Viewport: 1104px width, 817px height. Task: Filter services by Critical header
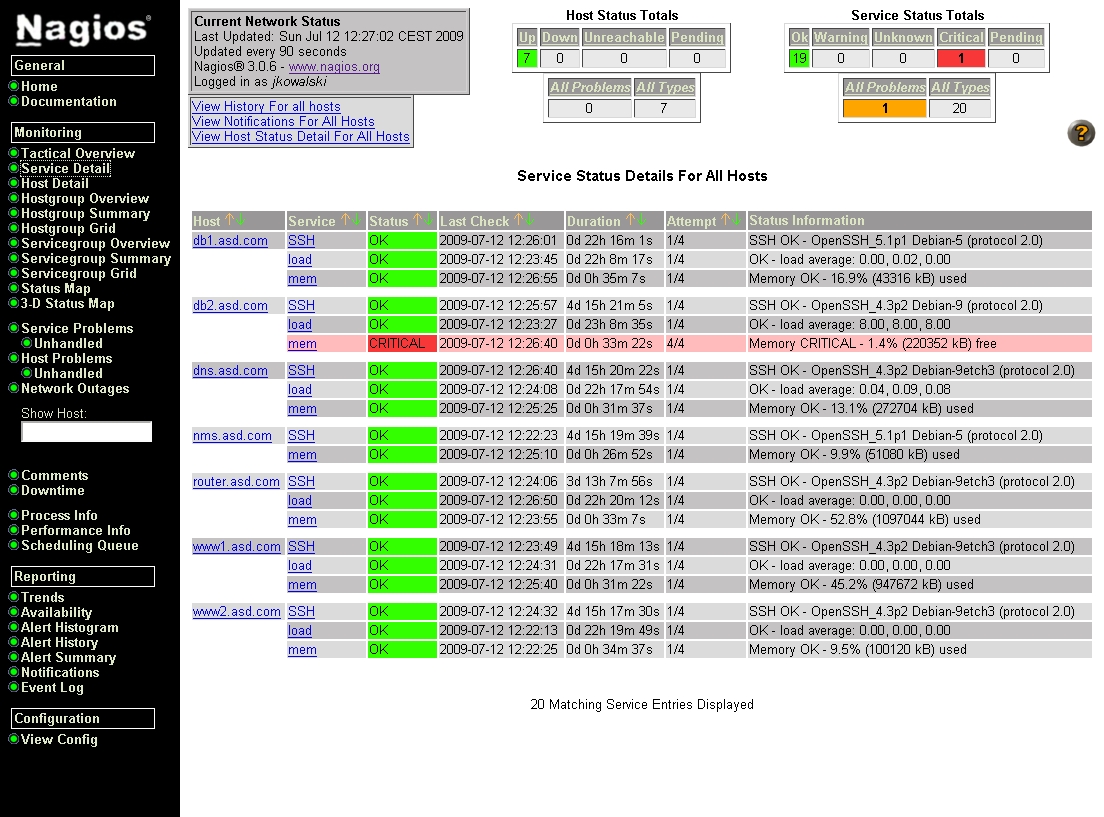[x=960, y=37]
